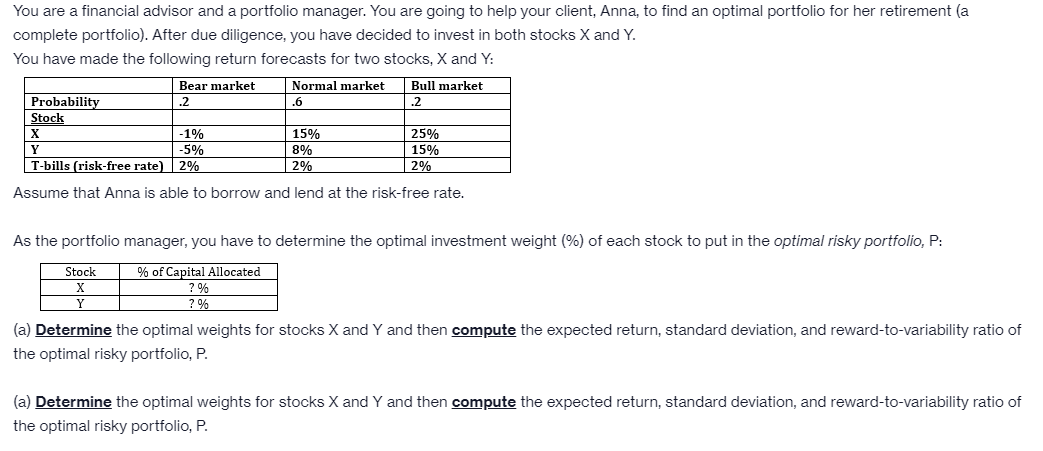
Task: Select stock X bull market return 25%
Action: click(x=425, y=134)
